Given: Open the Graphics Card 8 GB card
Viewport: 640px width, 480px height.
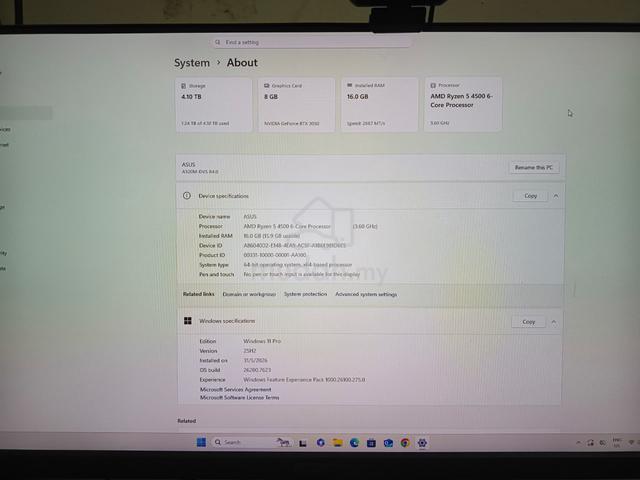Looking at the screenshot, I should tap(297, 104).
